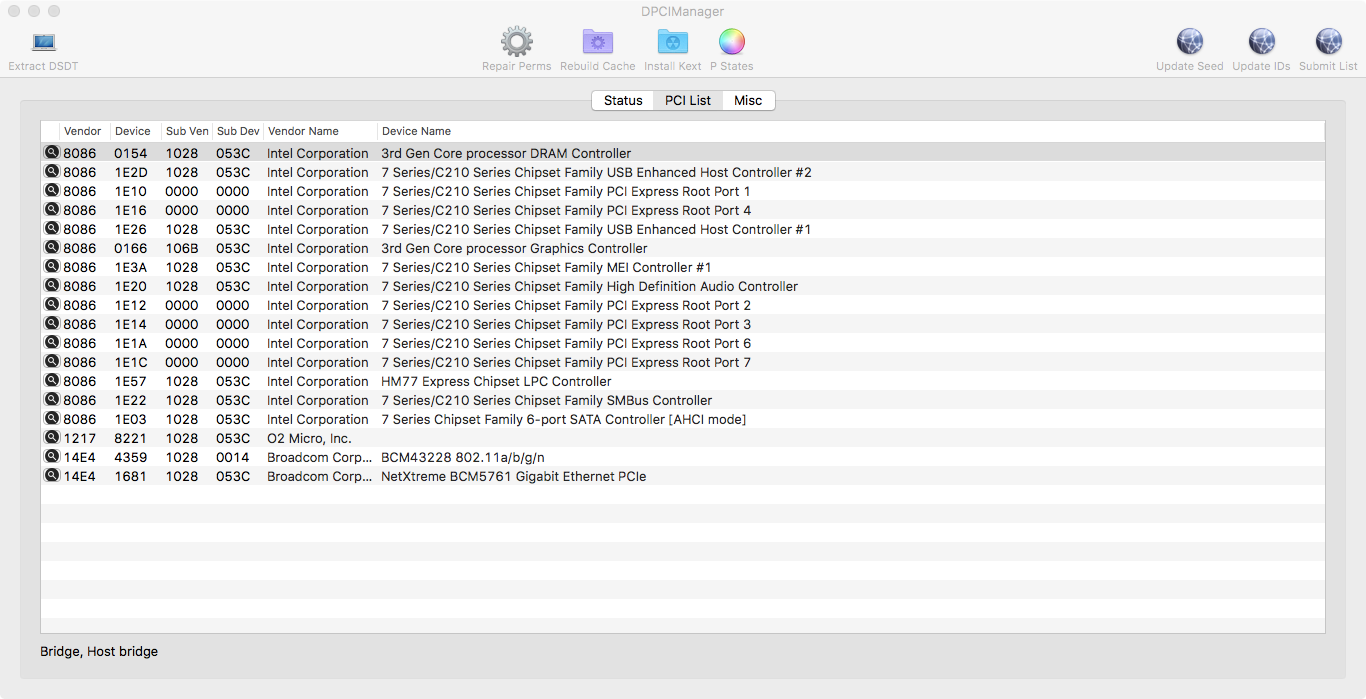The height and width of the screenshot is (699, 1366).
Task: Click the magnifier icon for the BCM43228 wireless row
Action: (52, 456)
